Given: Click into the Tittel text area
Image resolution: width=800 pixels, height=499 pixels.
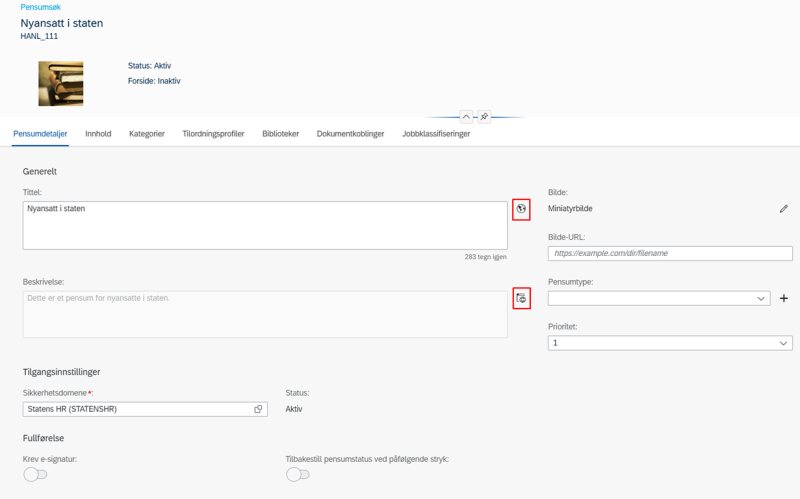Looking at the screenshot, I should coord(265,226).
